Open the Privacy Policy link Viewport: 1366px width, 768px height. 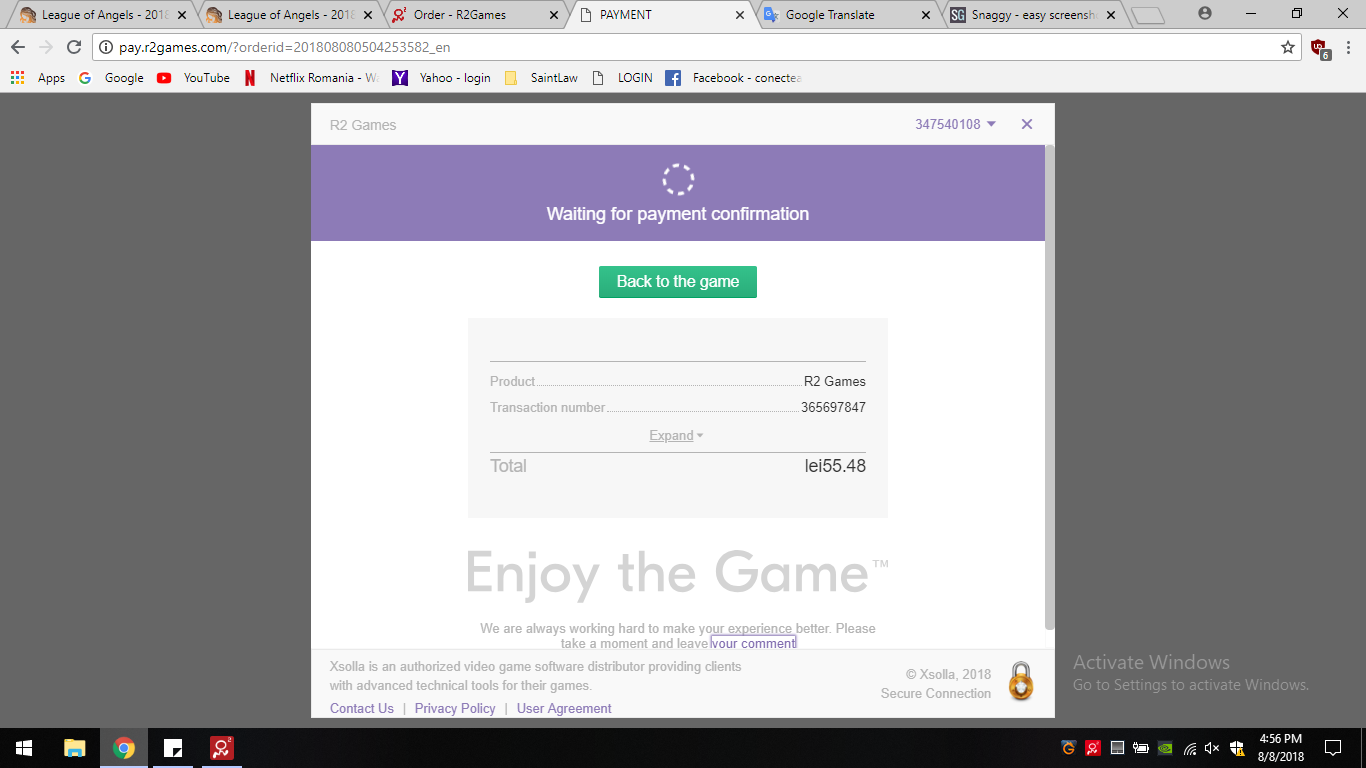[x=455, y=708]
